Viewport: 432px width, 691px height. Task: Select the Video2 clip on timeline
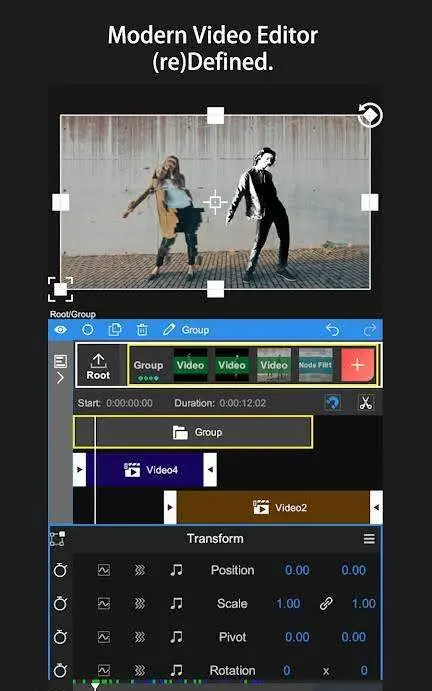click(x=273, y=507)
